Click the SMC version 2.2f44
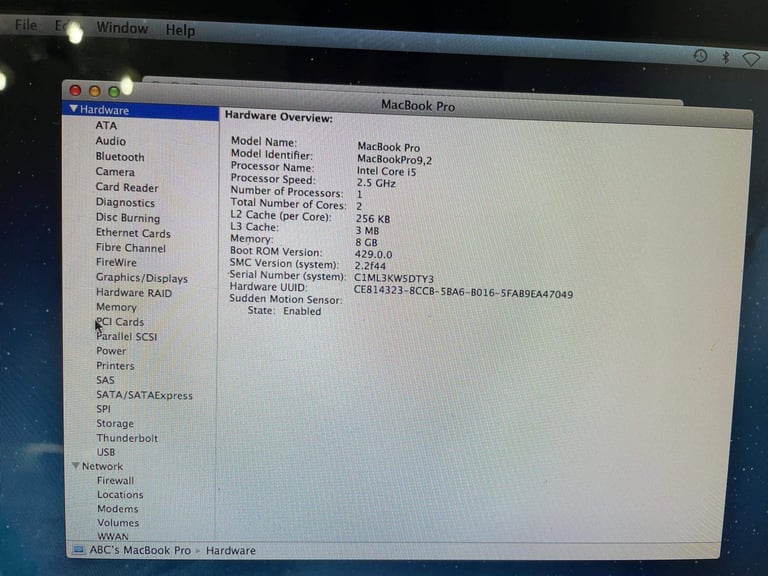 click(x=370, y=266)
